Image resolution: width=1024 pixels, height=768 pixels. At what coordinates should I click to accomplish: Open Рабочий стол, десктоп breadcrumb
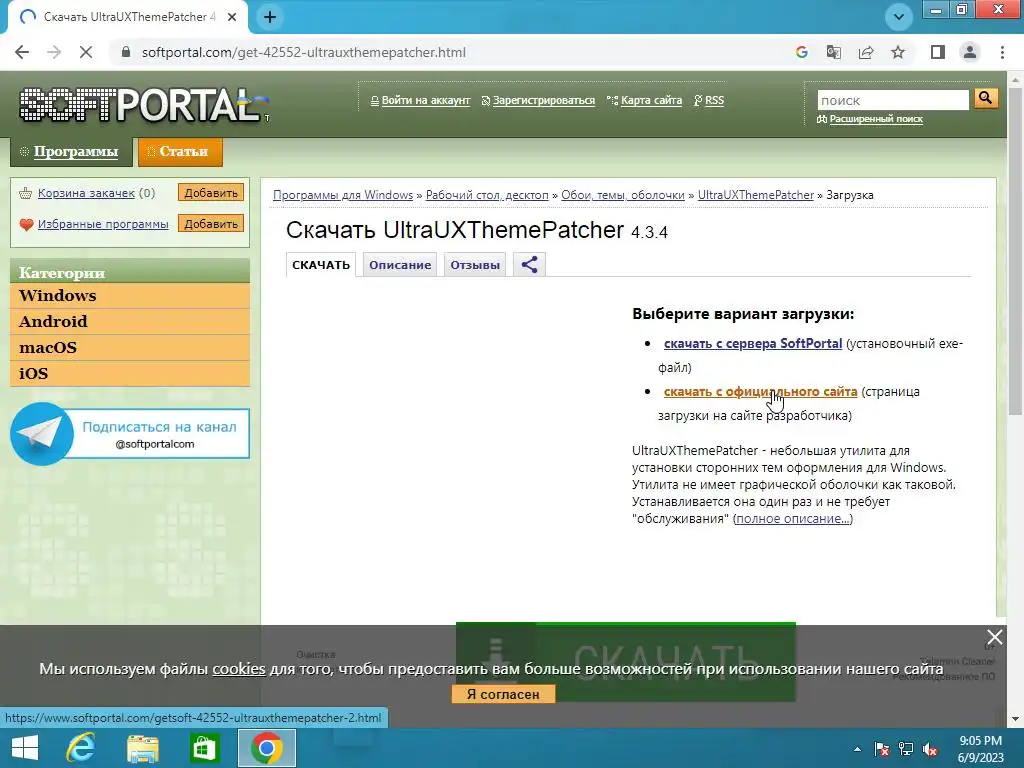[487, 195]
